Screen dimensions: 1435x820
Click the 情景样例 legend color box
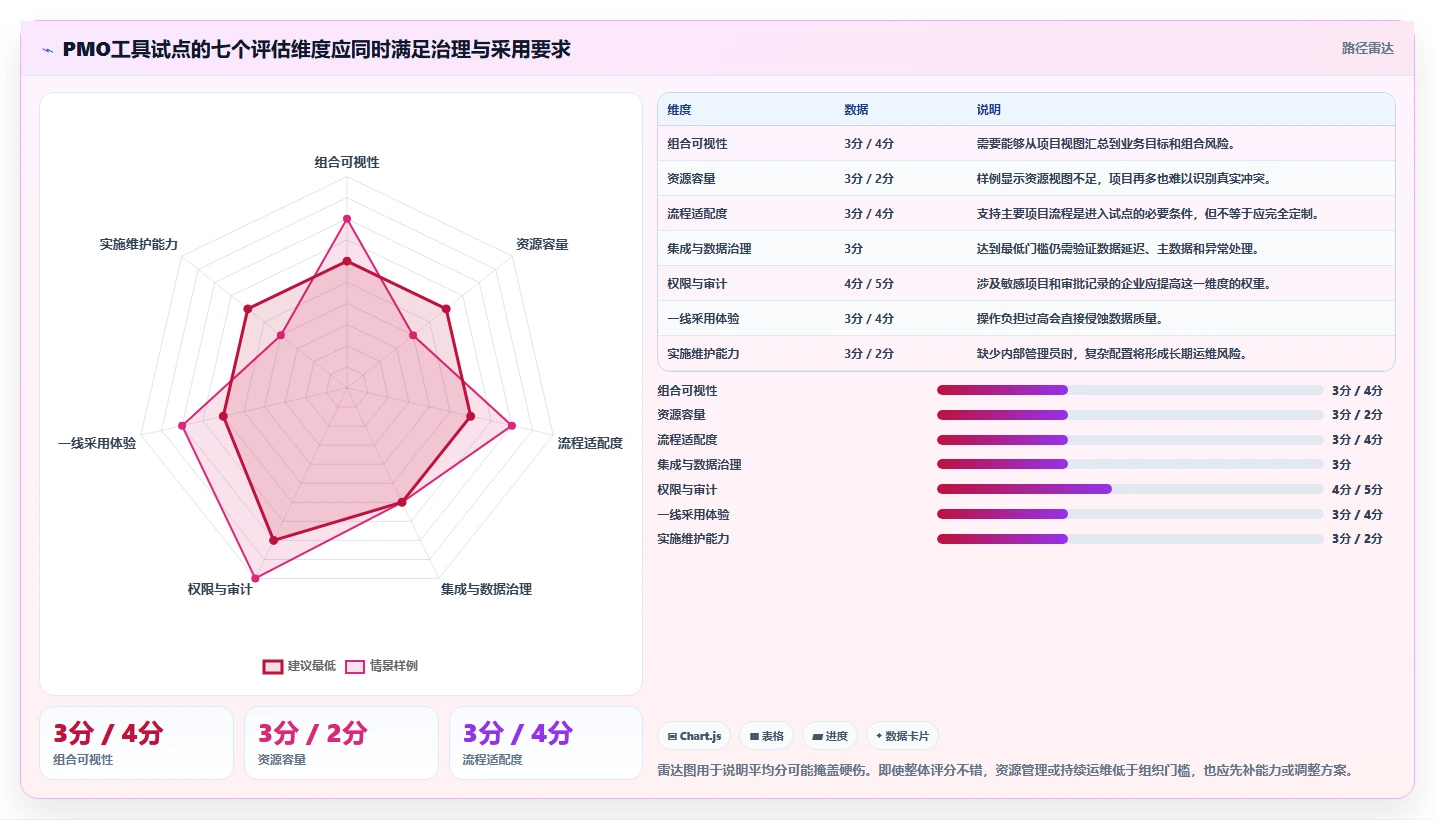point(355,666)
